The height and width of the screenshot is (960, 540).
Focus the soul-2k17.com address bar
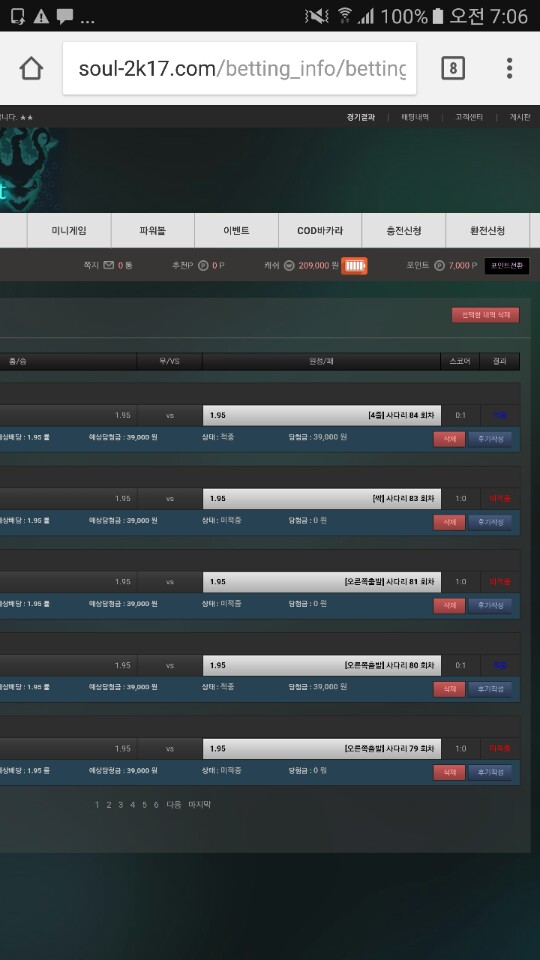click(239, 68)
